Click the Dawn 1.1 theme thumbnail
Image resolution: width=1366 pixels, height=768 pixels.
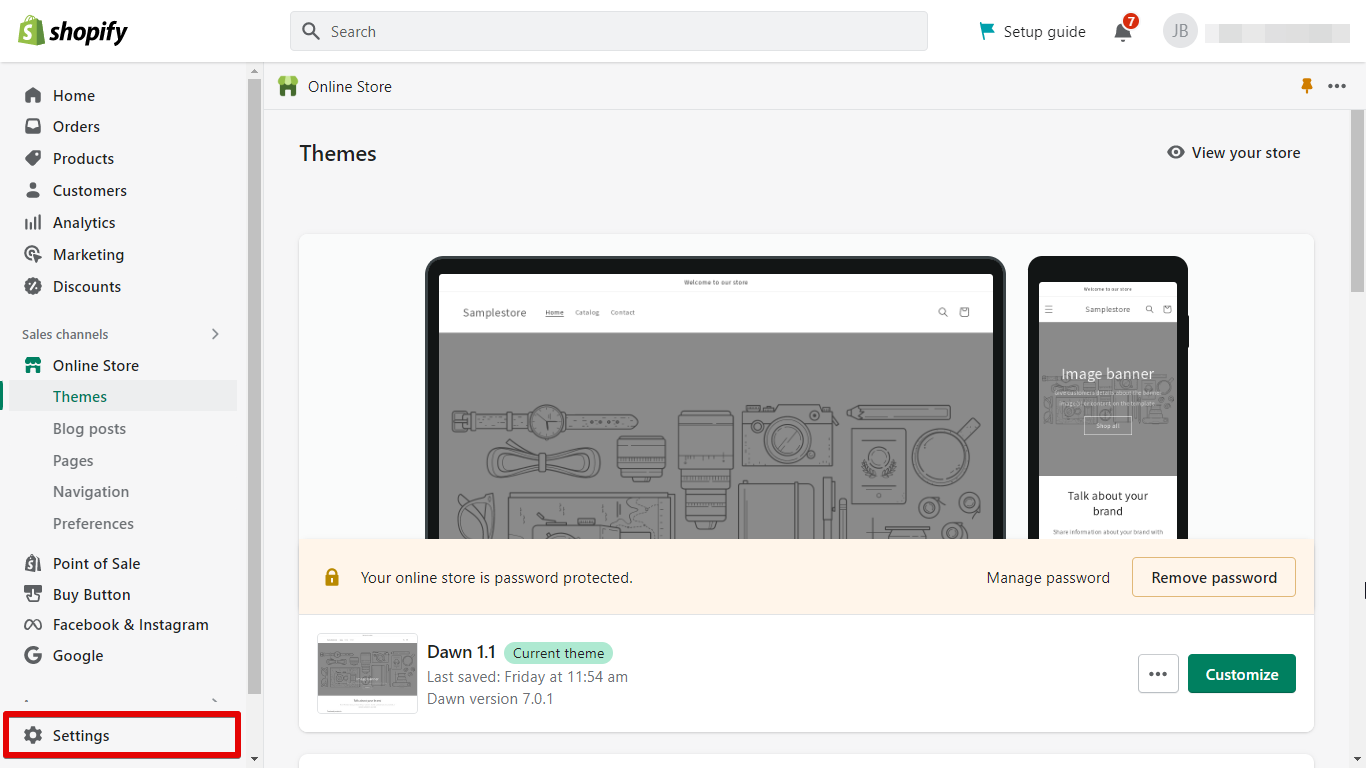pos(367,673)
